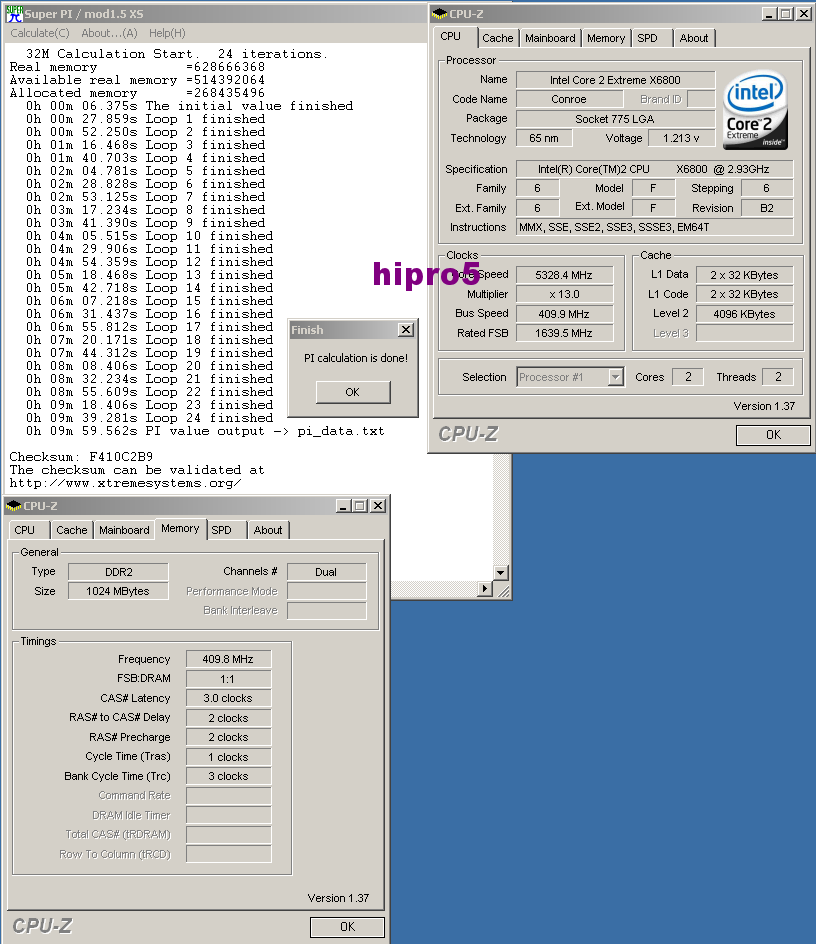Click the Threads count field showing 2
Viewport: 816px width, 944px height.
[778, 377]
